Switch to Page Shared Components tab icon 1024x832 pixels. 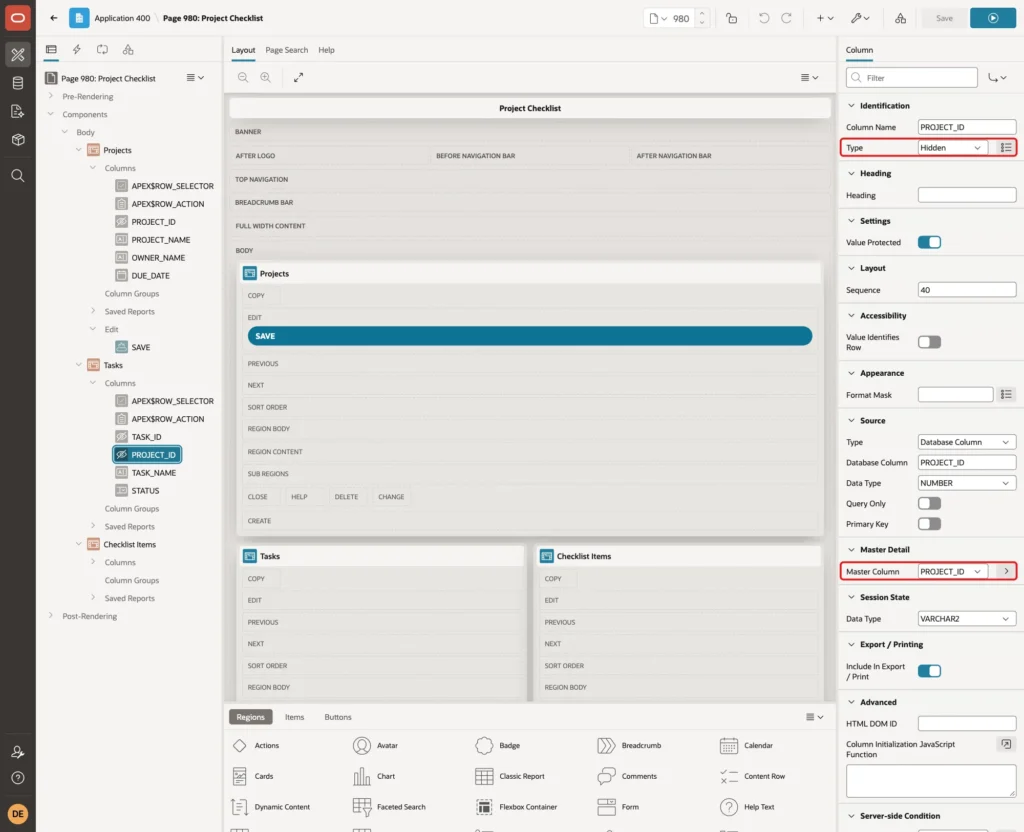coord(128,50)
